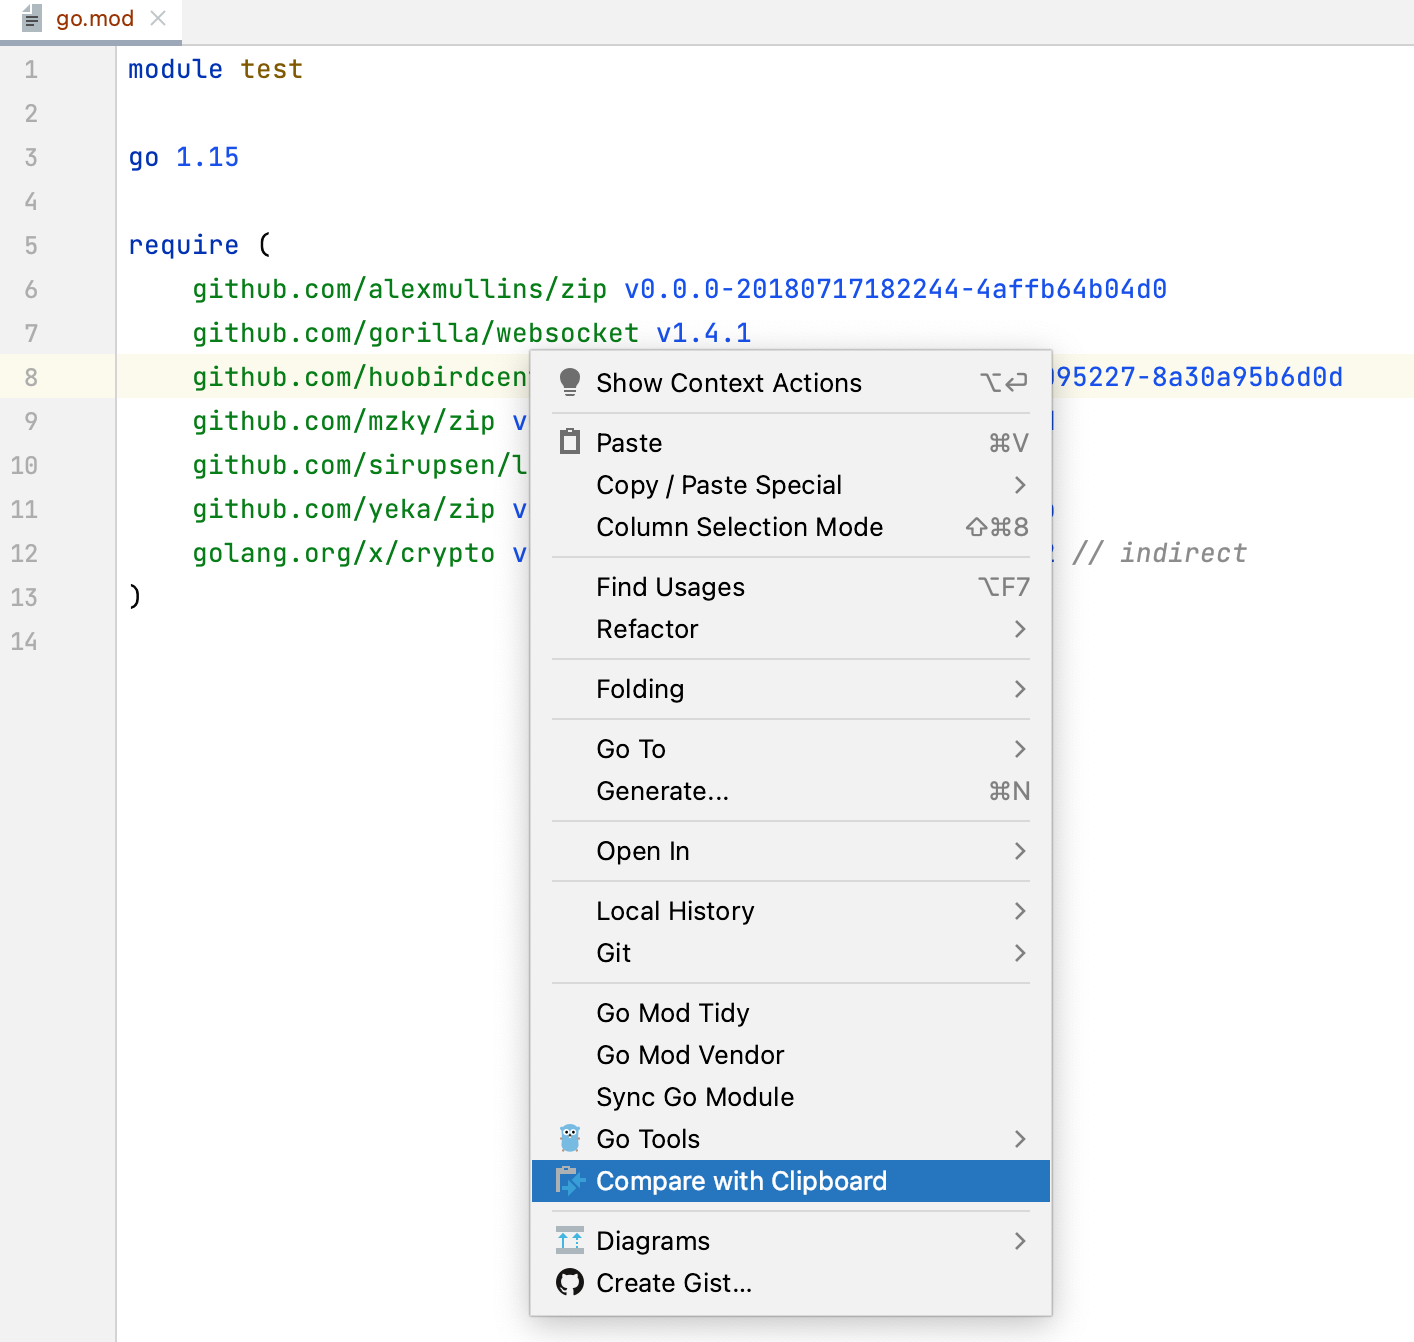The height and width of the screenshot is (1342, 1414).
Task: Click the closing parenthesis on line 13
Action: (135, 596)
